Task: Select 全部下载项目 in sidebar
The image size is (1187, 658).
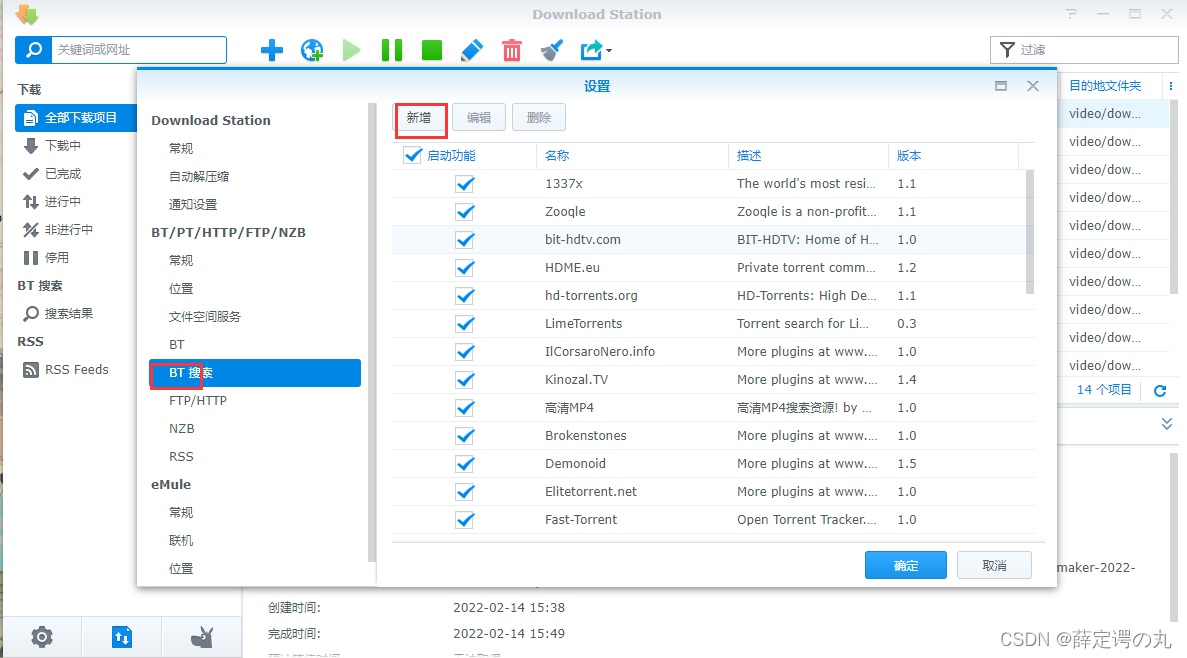Action: [76, 117]
